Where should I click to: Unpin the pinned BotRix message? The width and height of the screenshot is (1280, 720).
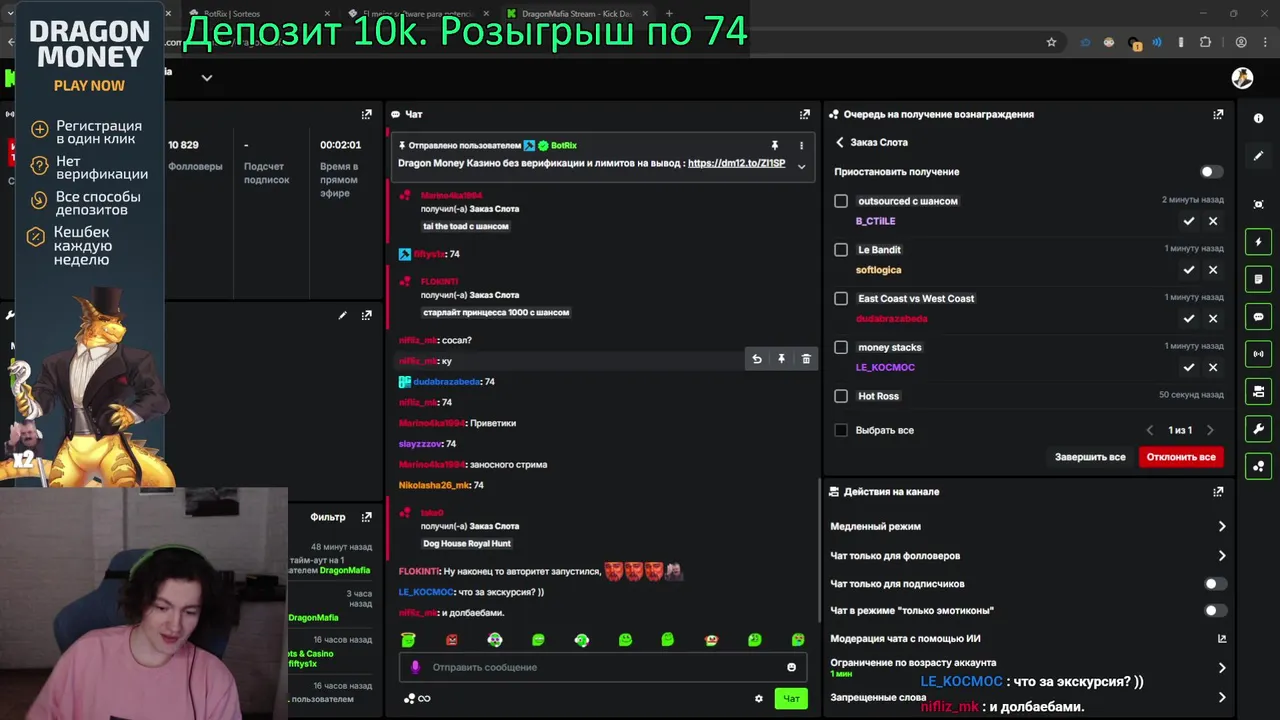(774, 145)
